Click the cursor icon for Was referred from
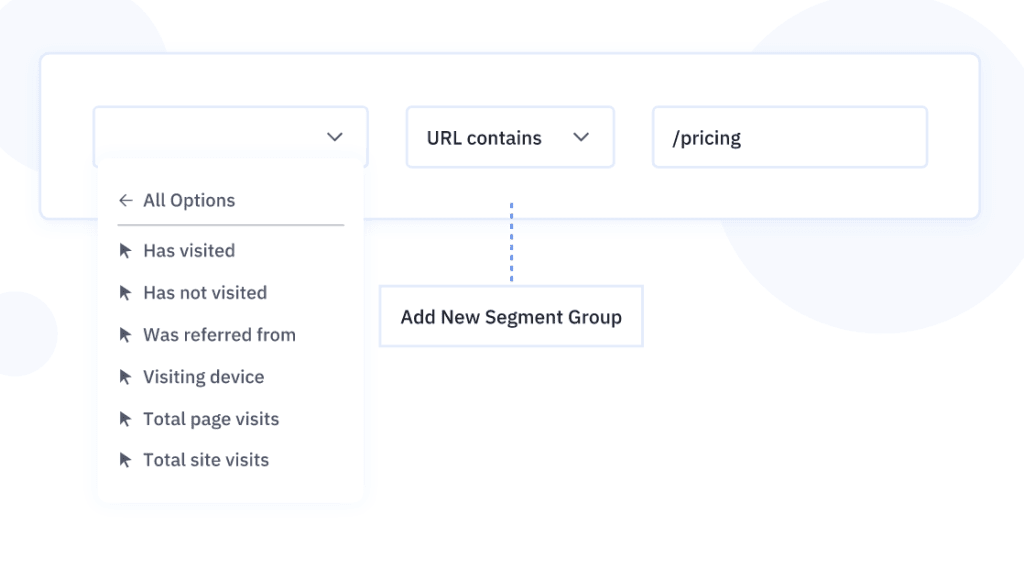The height and width of the screenshot is (568, 1024). point(125,335)
